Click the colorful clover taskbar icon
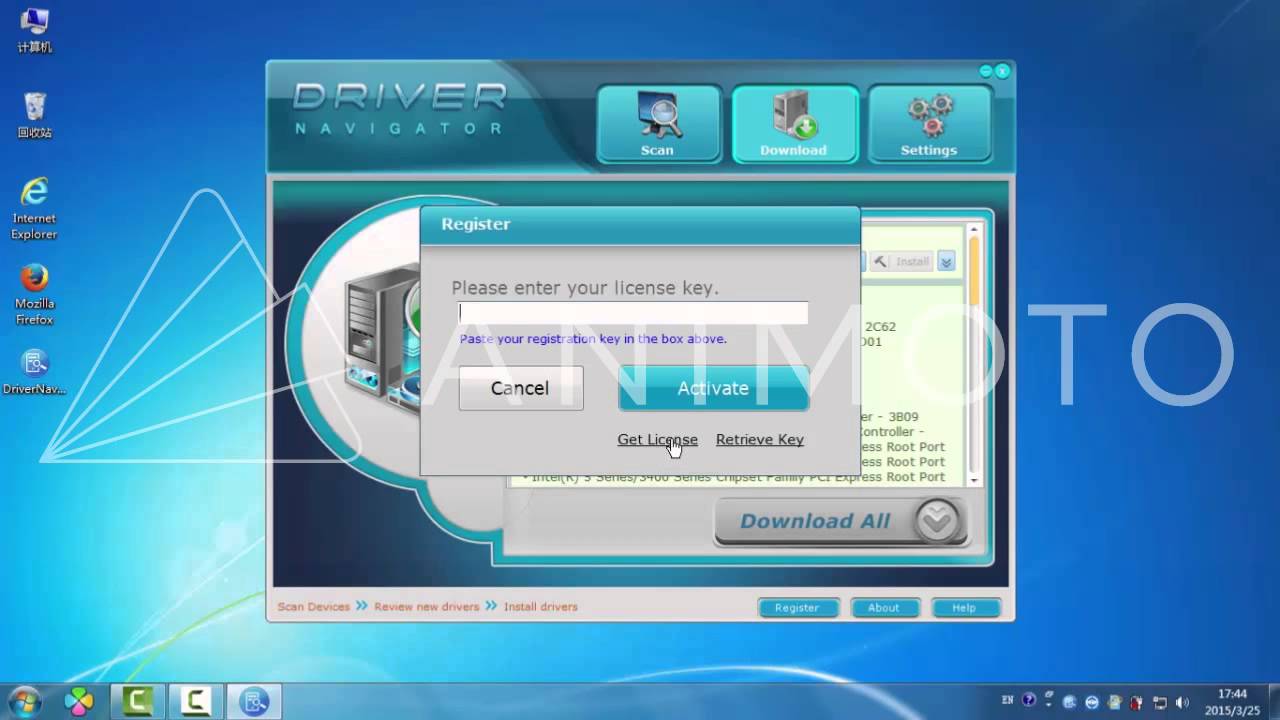The width and height of the screenshot is (1280, 720). click(x=79, y=702)
